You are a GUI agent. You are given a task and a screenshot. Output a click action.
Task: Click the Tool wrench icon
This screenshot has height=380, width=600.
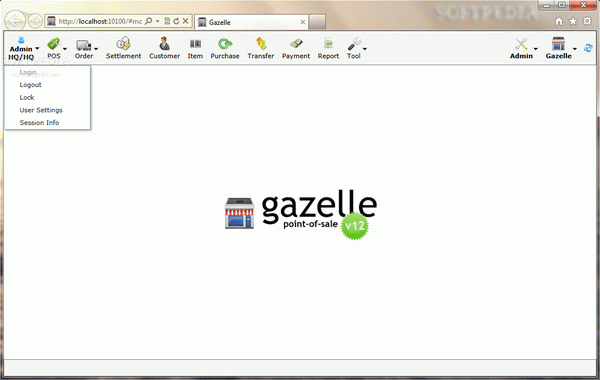(x=354, y=44)
